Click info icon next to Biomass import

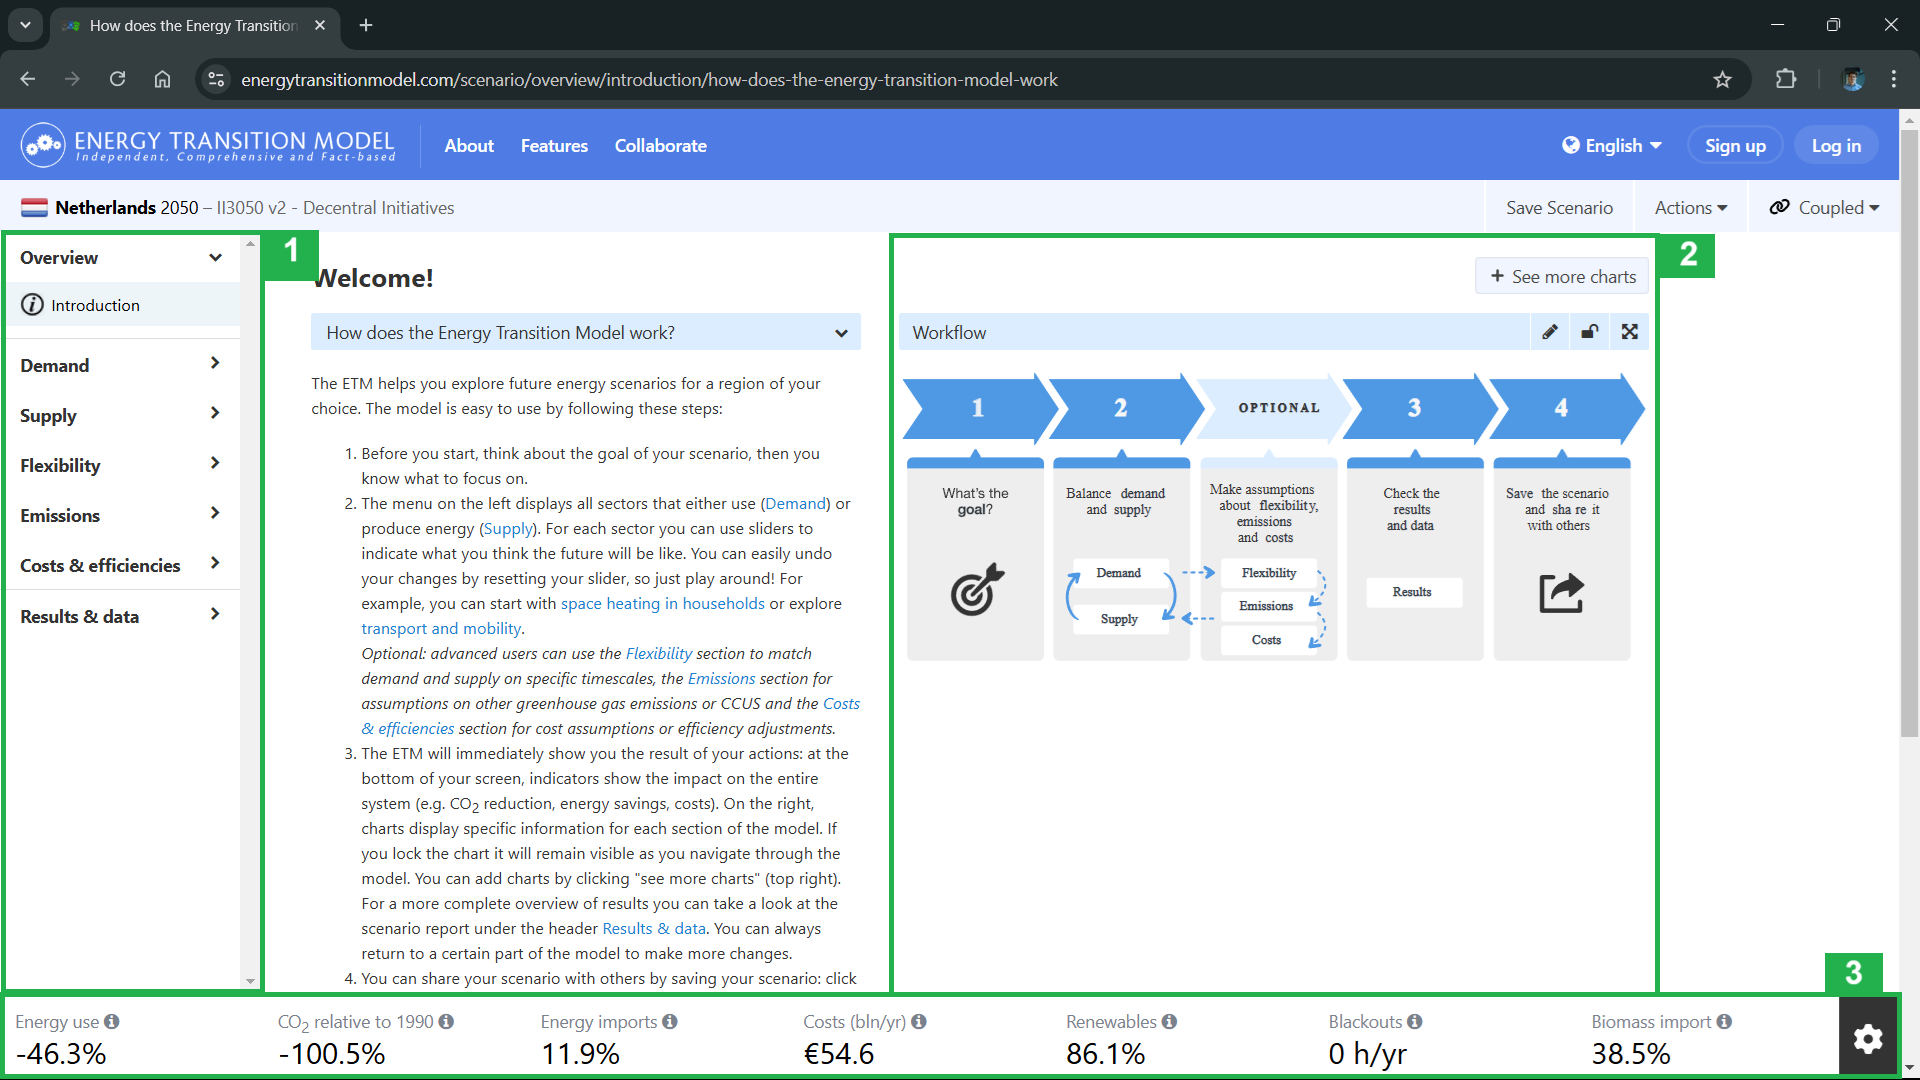click(x=1725, y=1022)
